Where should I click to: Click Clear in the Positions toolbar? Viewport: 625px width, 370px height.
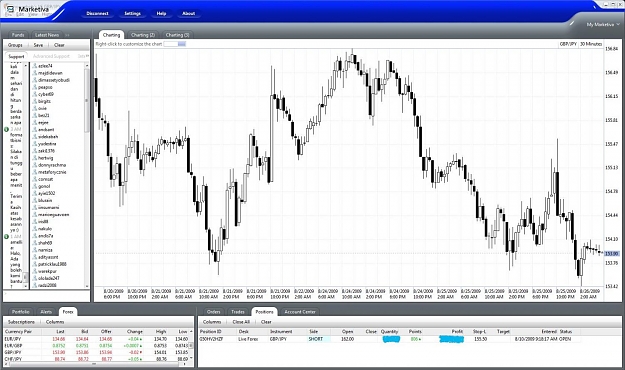[266, 322]
